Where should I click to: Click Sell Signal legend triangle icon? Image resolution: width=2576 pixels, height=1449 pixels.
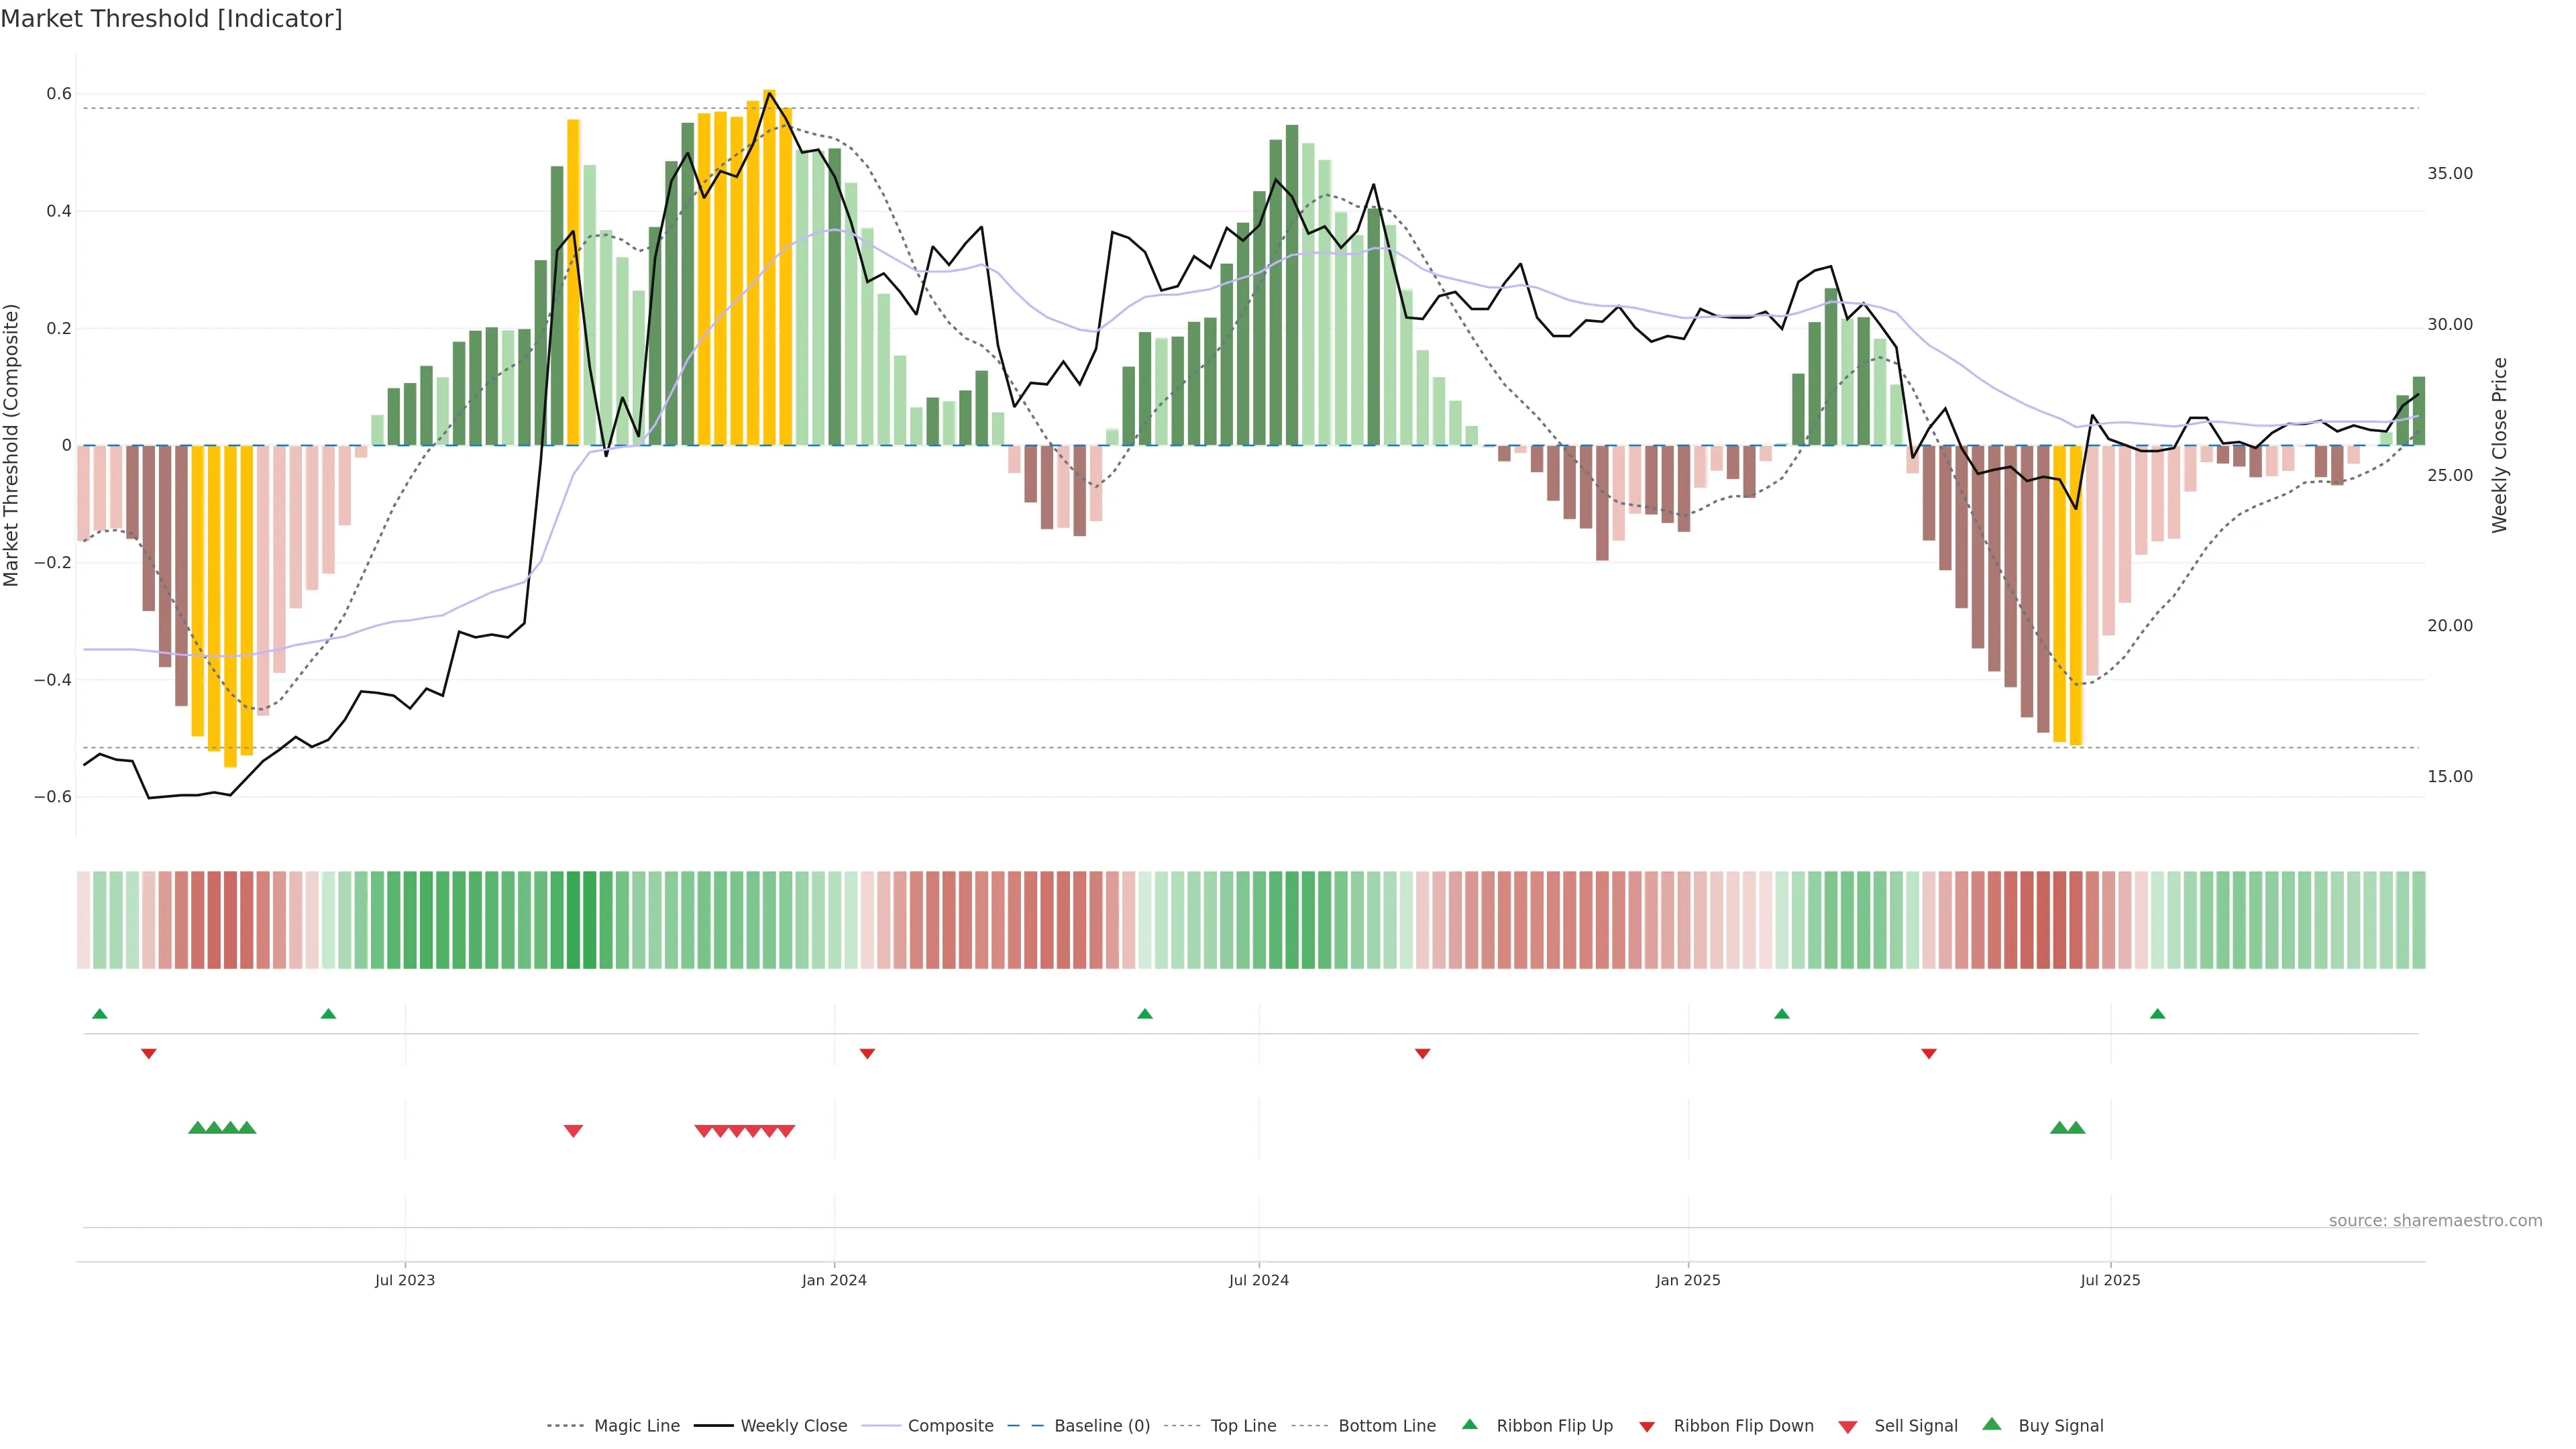click(1848, 1427)
